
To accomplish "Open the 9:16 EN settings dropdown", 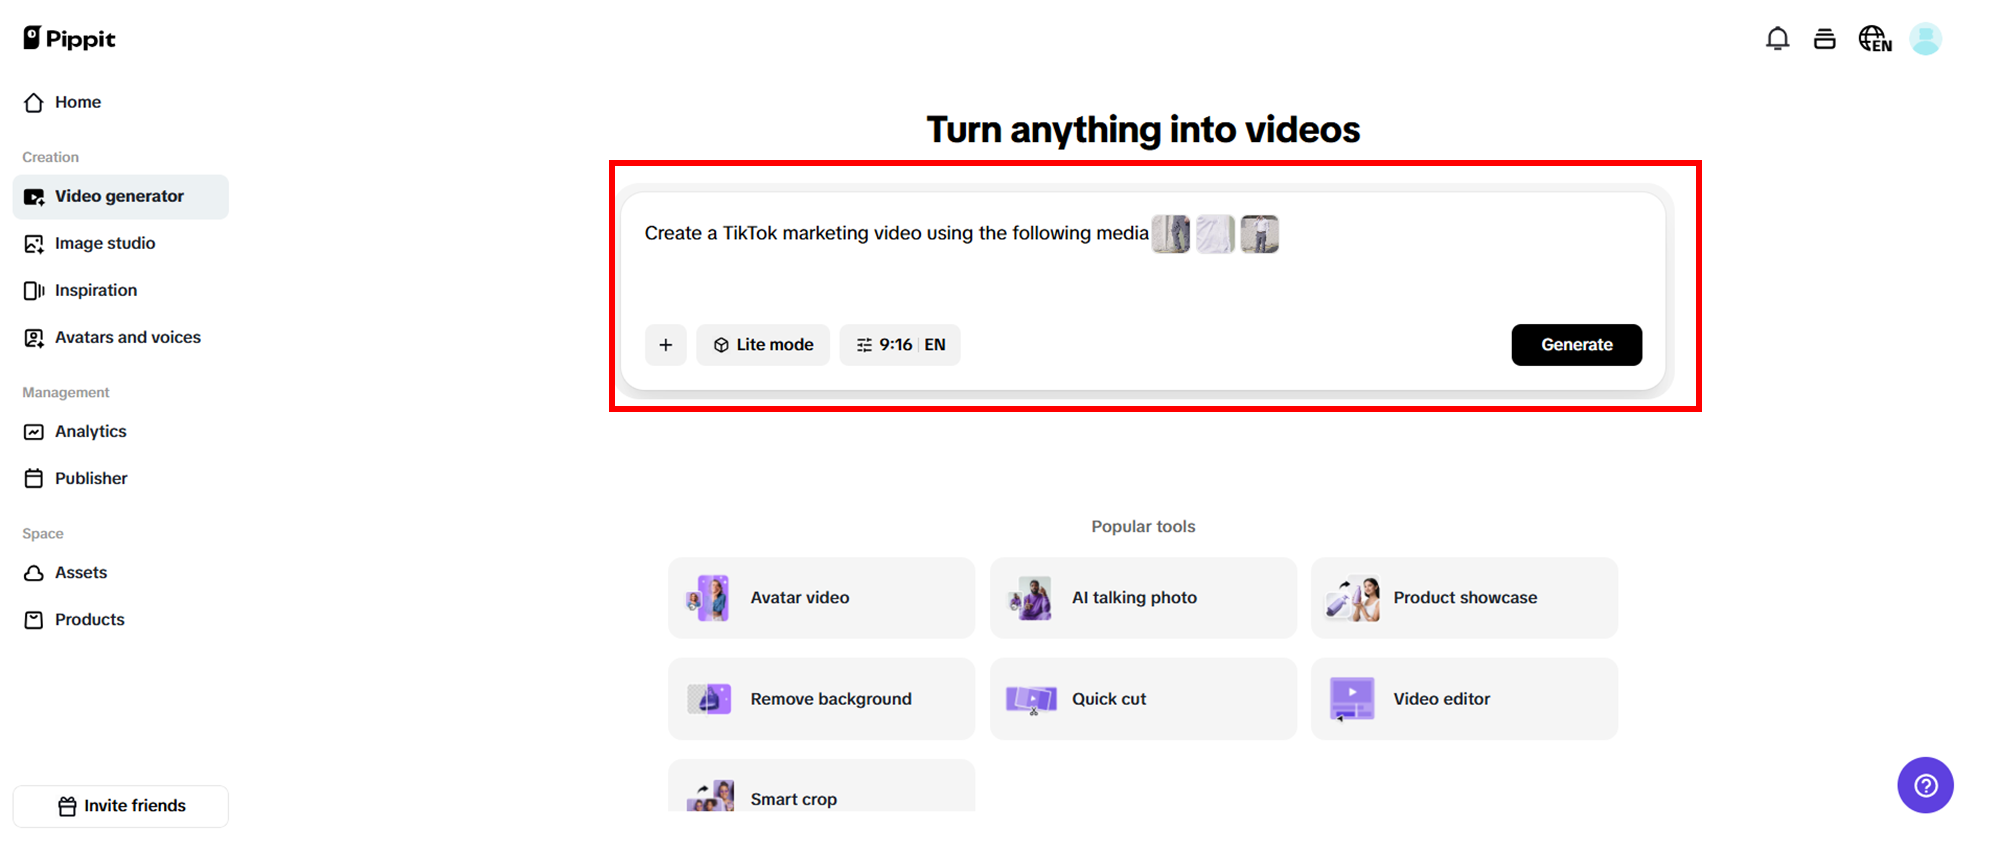I will coord(900,345).
